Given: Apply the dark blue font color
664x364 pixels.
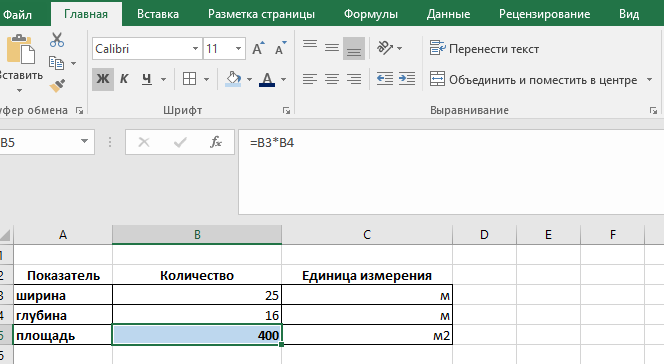Looking at the screenshot, I should click(x=267, y=79).
